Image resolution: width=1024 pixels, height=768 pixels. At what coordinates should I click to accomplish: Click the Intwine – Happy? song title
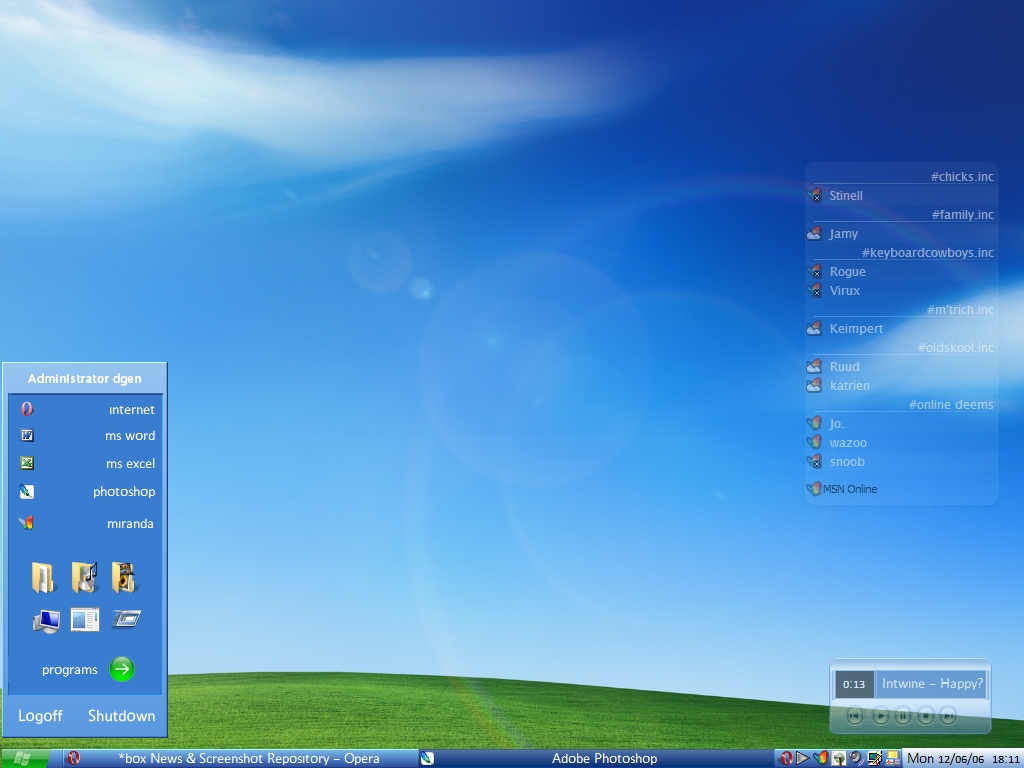tap(932, 684)
